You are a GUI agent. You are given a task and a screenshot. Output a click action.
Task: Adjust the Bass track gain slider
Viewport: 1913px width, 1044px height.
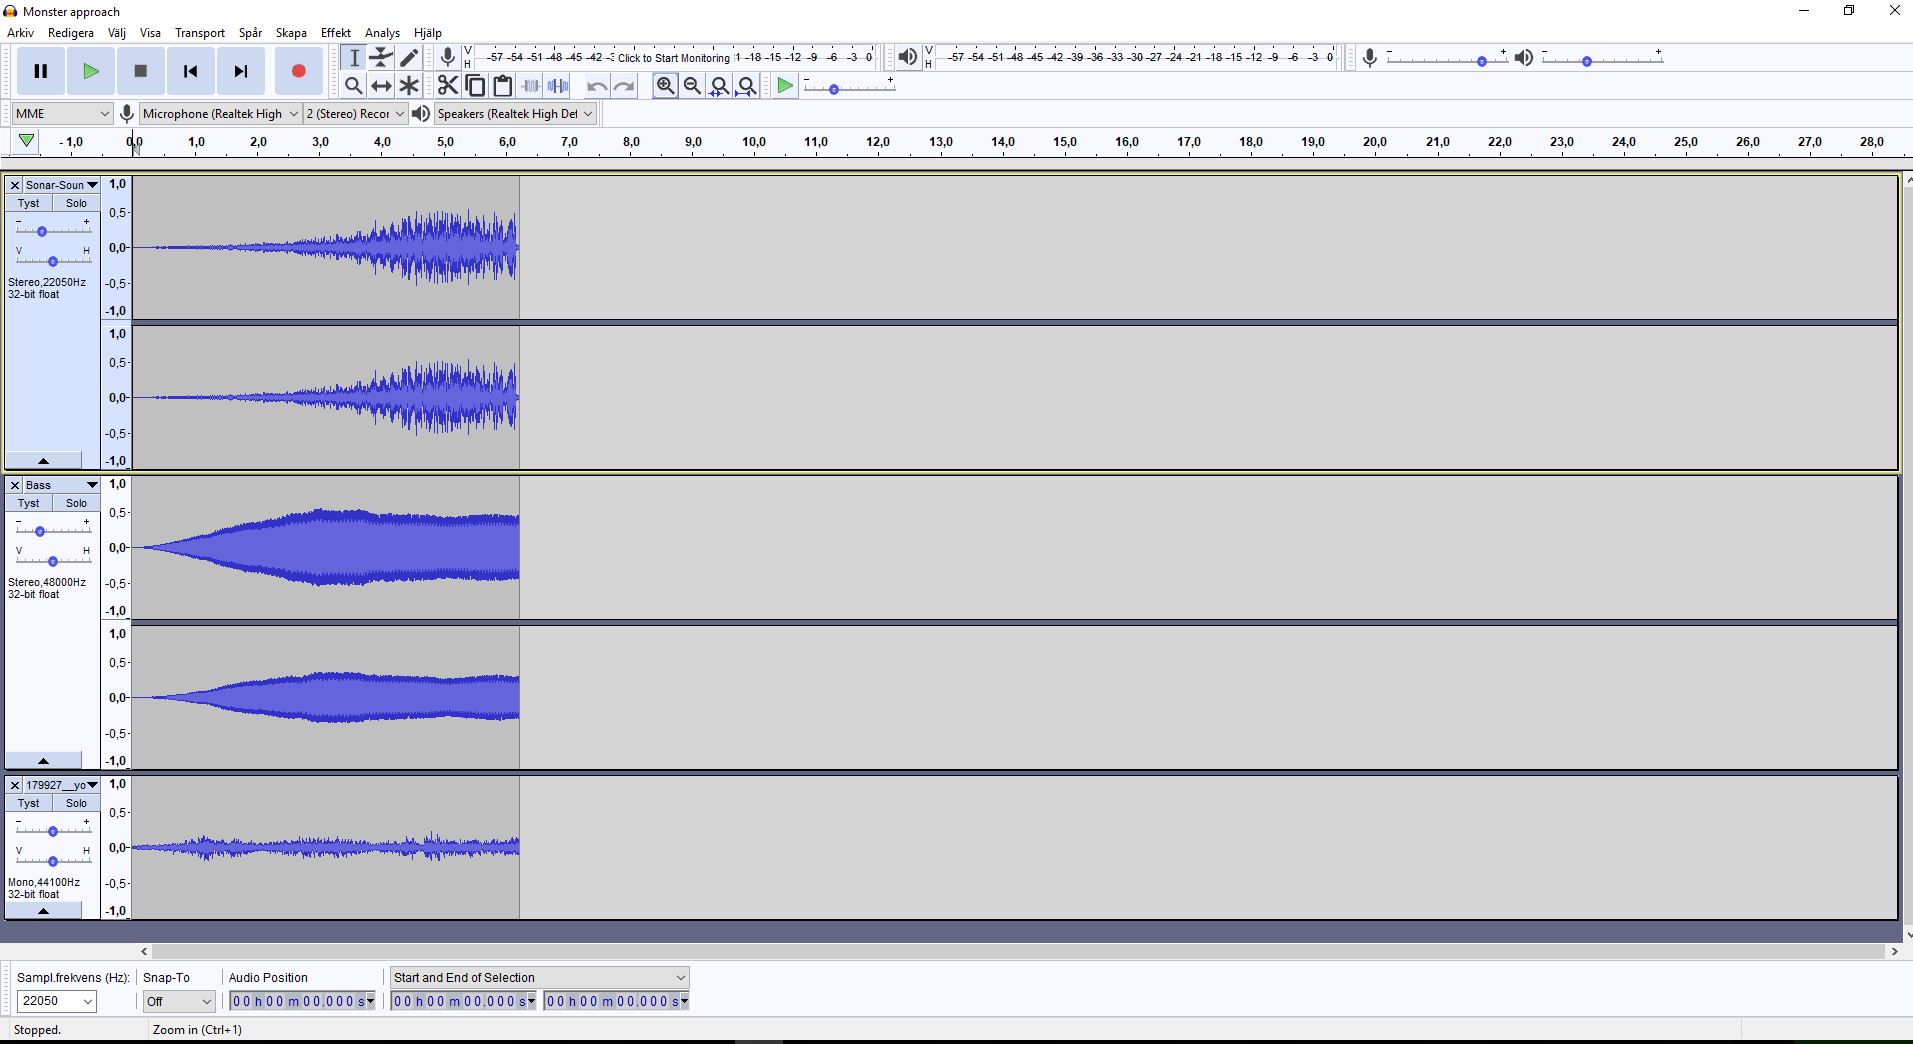(40, 531)
